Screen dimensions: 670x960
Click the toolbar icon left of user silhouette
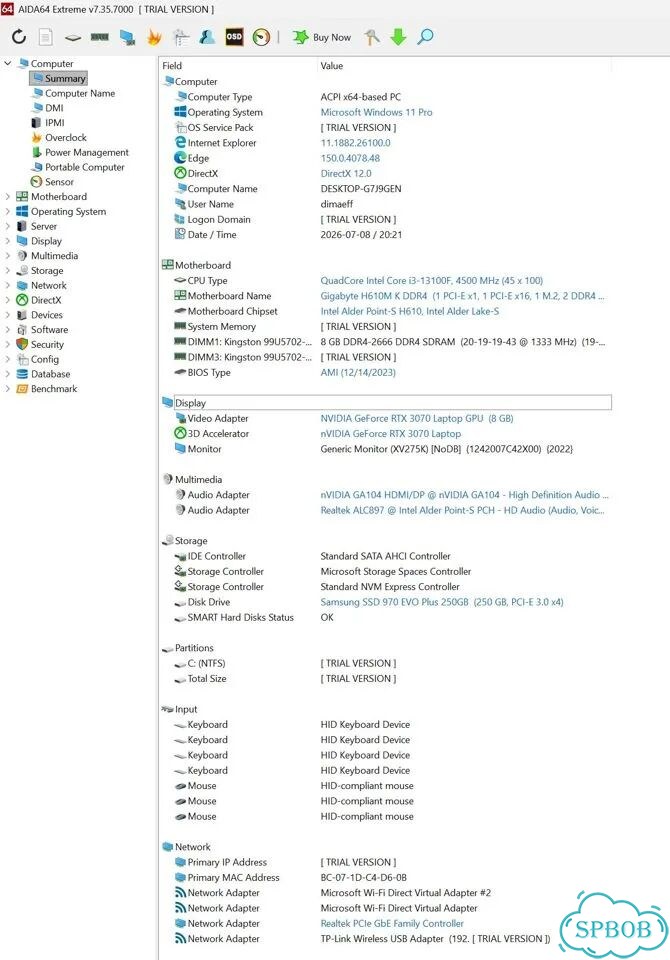[181, 37]
